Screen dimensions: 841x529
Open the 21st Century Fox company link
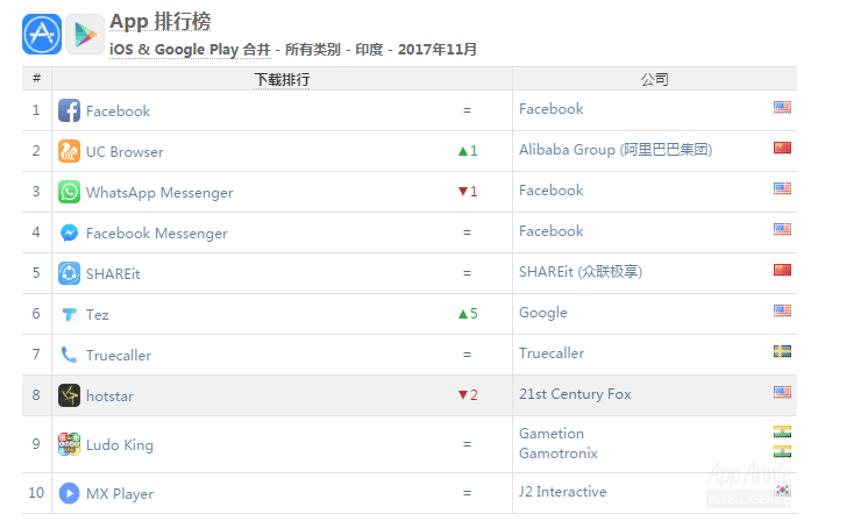coord(575,394)
